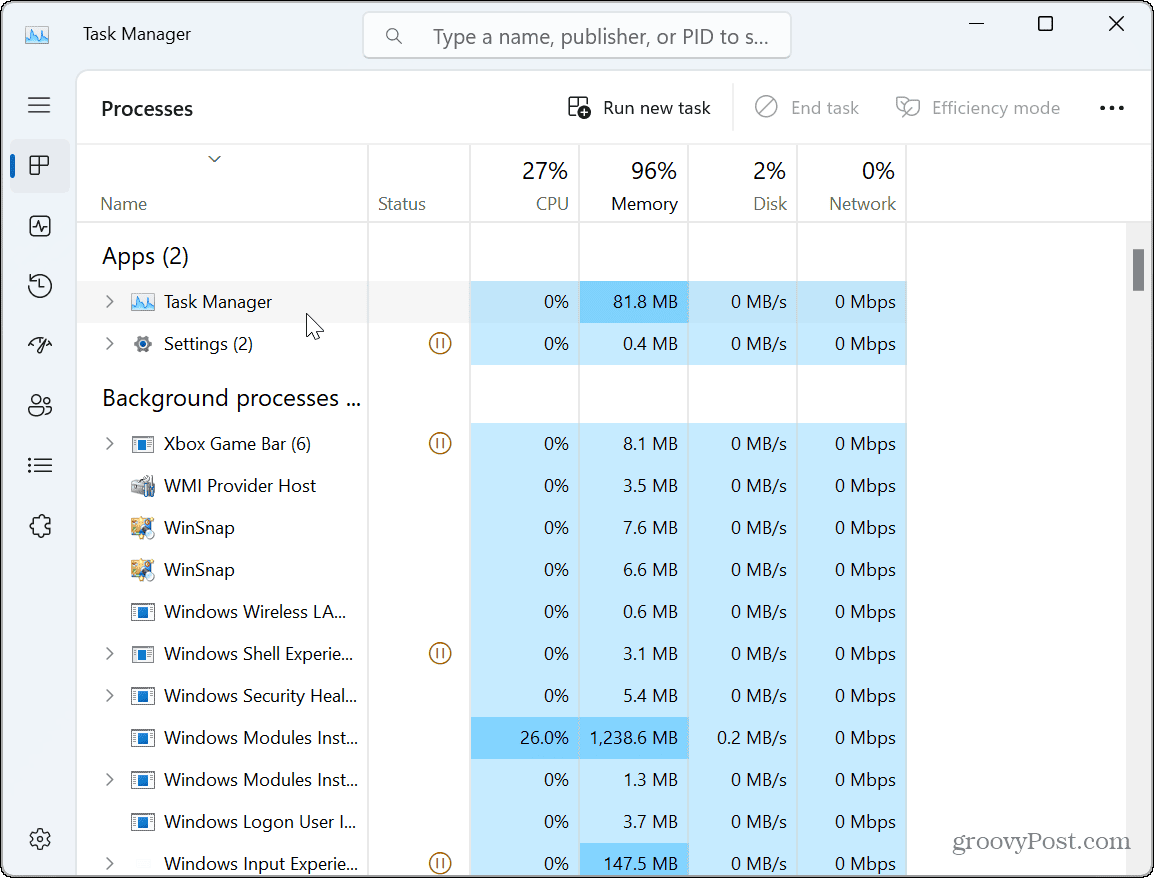Open the Startup apps sidebar icon

tap(40, 345)
